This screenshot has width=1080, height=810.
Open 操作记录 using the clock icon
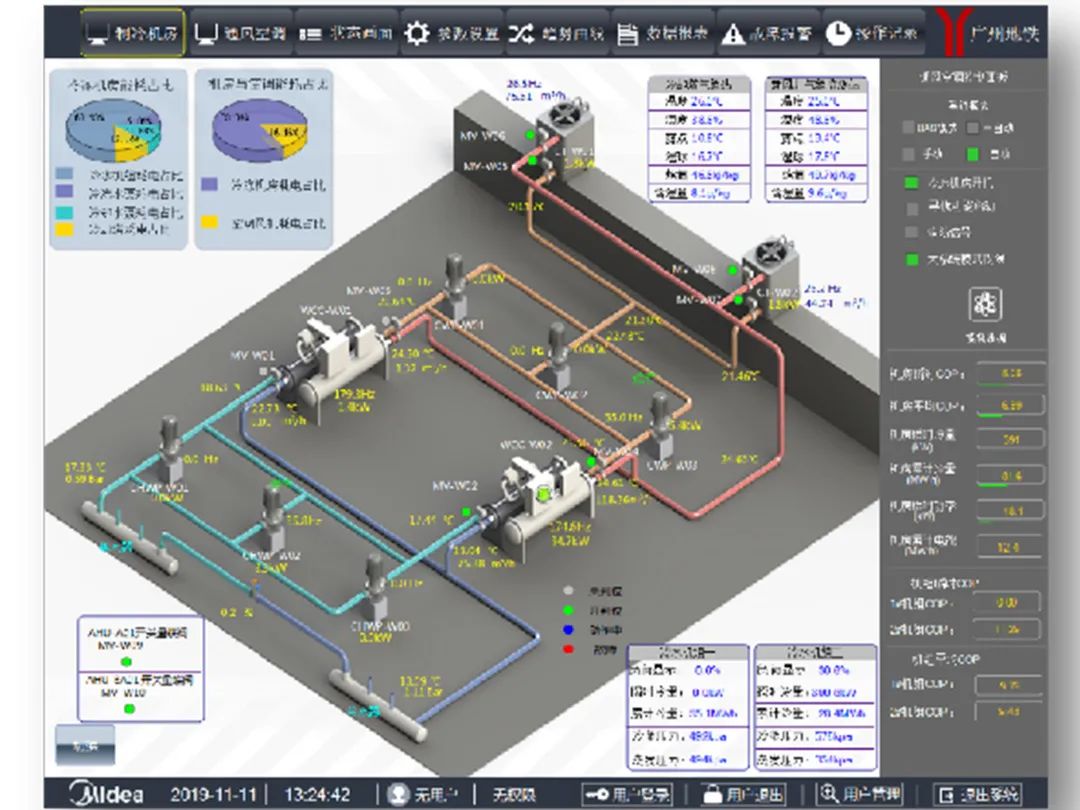[x=838, y=34]
